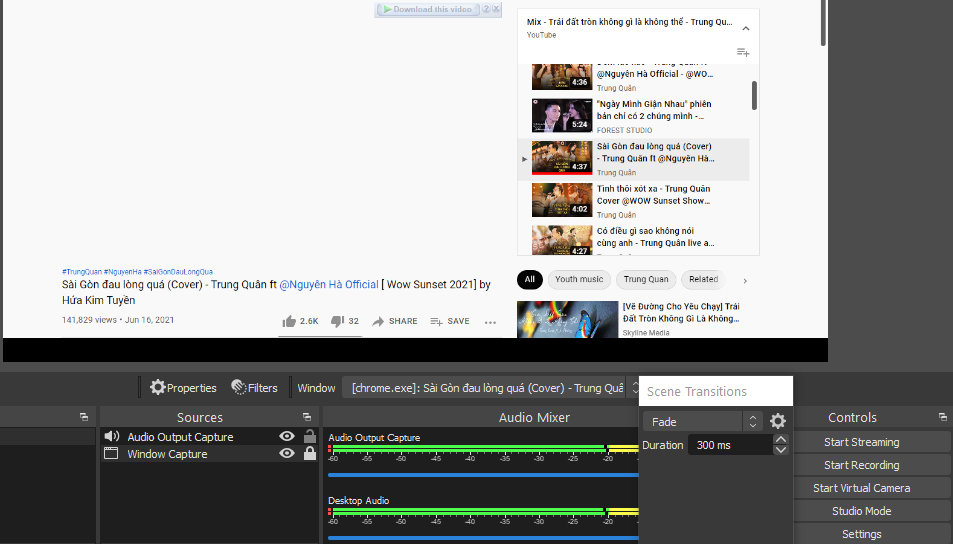This screenshot has height=544, width=953.
Task: Open OBS Settings
Action: (x=861, y=534)
